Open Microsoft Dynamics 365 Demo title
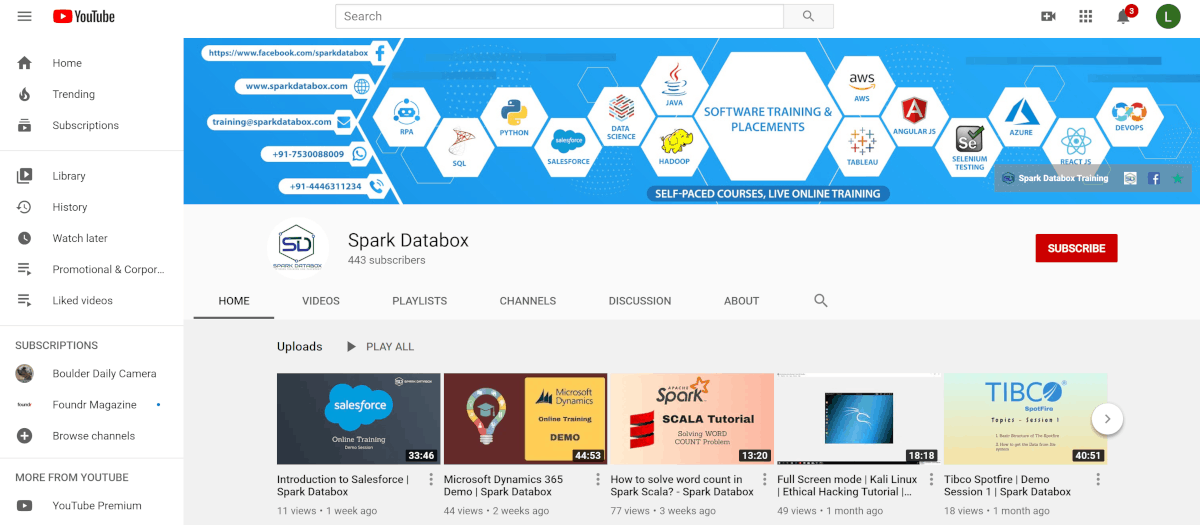This screenshot has height=525, width=1200. pyautogui.click(x=503, y=486)
